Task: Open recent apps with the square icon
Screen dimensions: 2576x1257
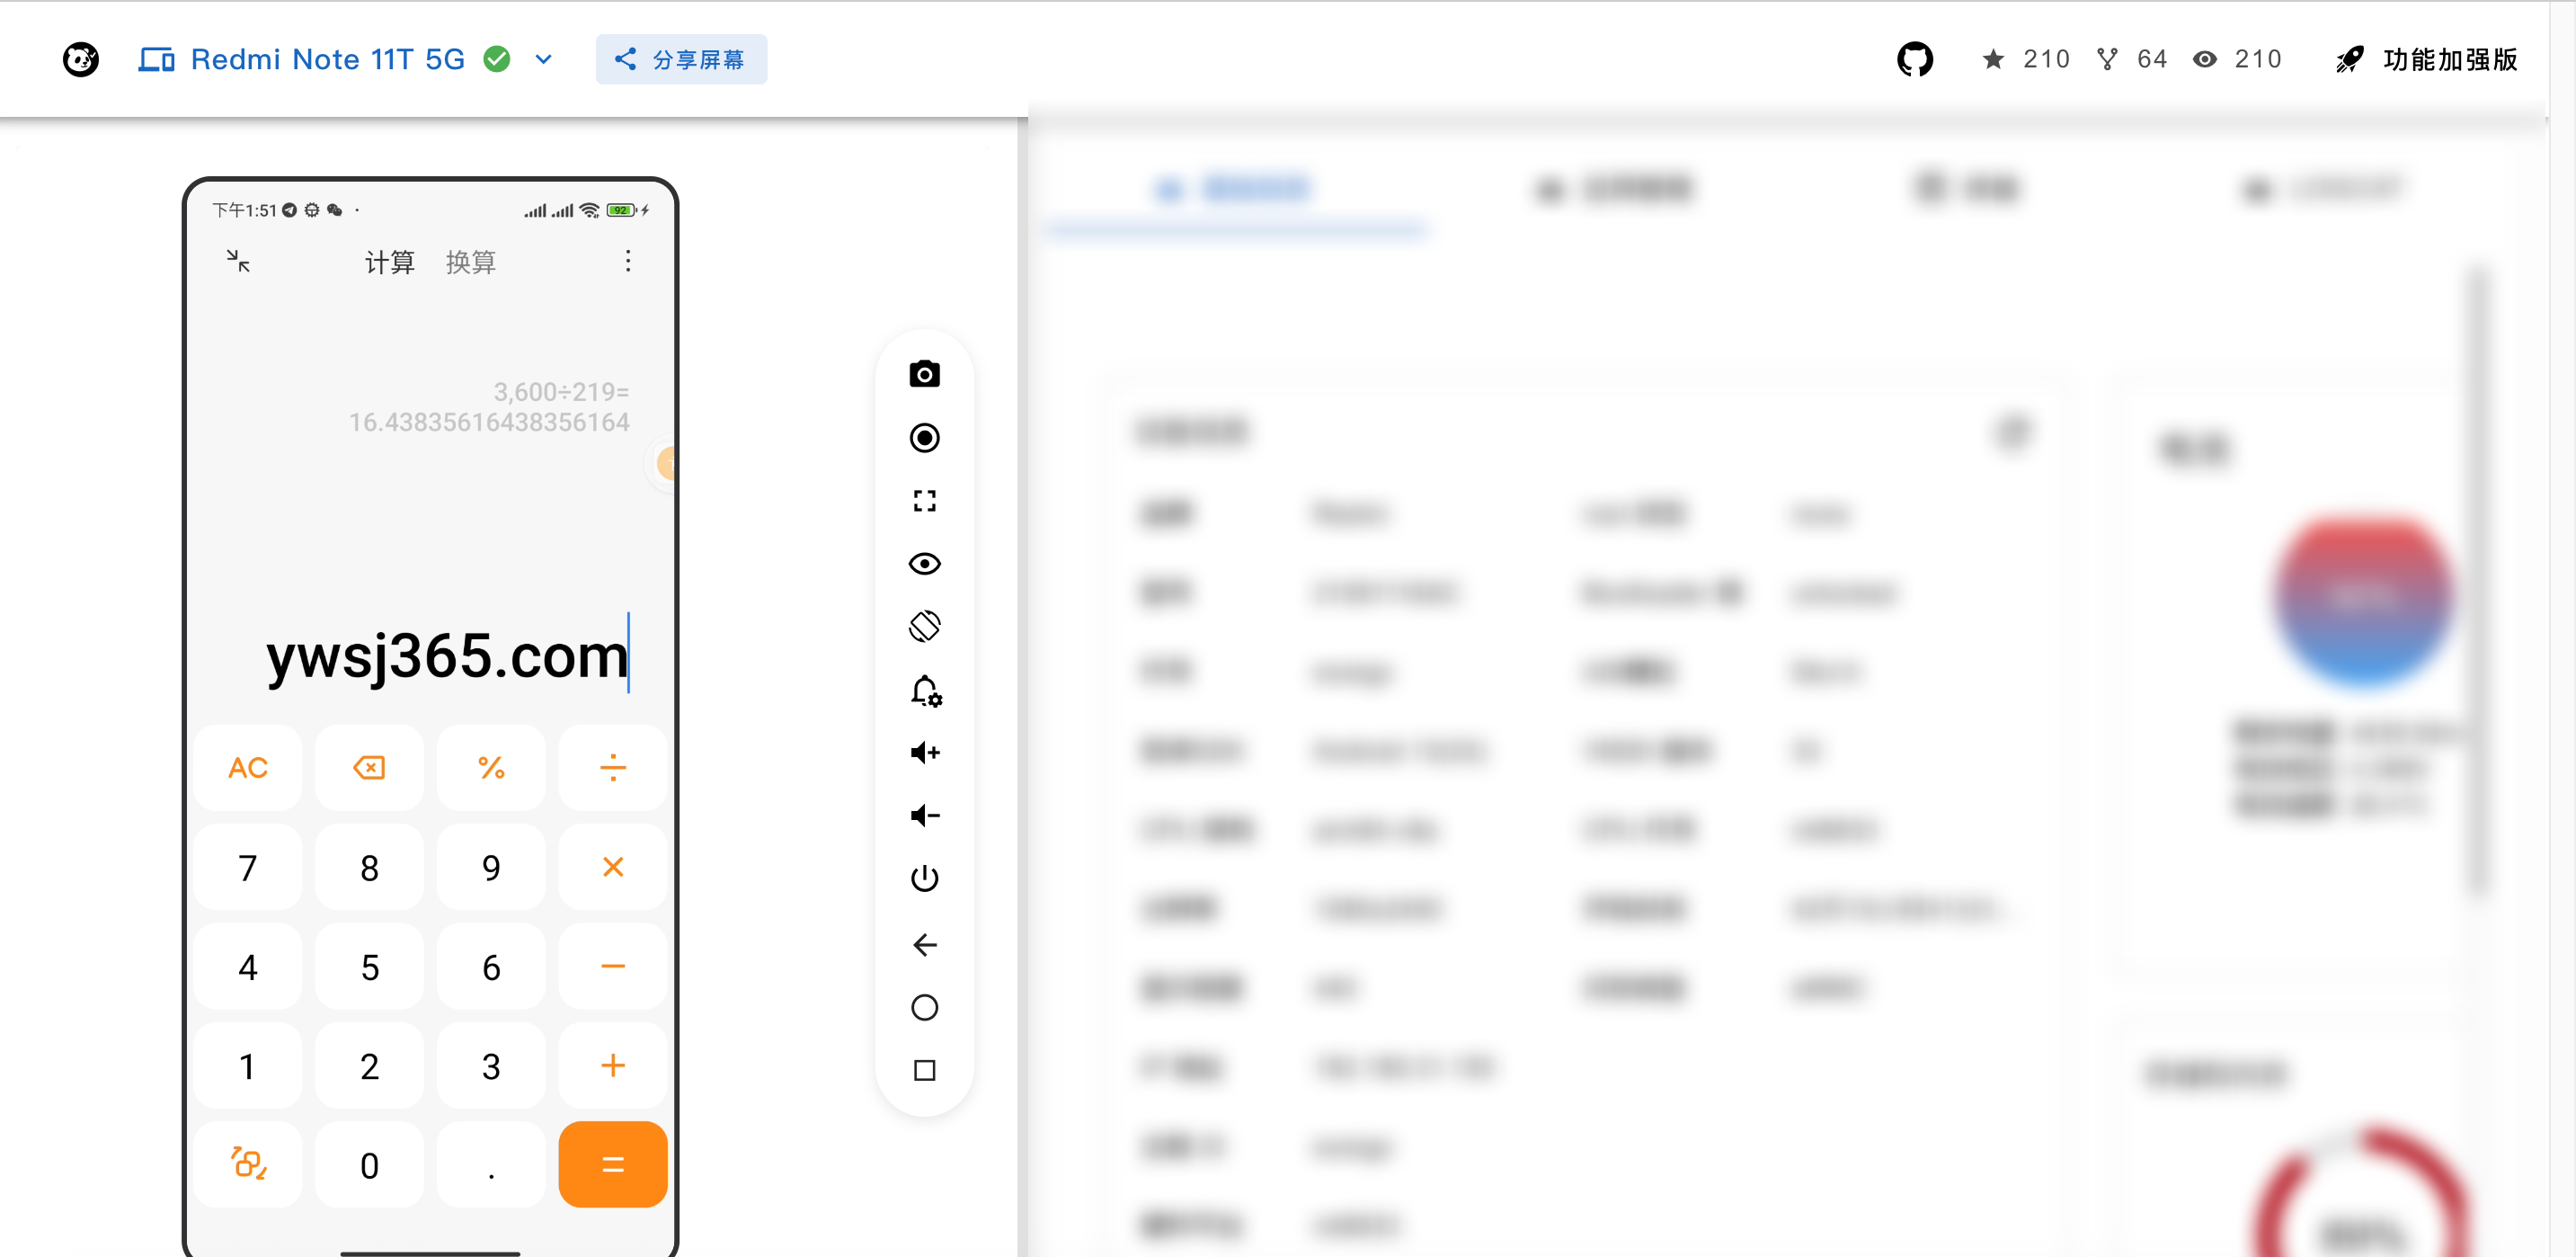Action: [924, 1070]
